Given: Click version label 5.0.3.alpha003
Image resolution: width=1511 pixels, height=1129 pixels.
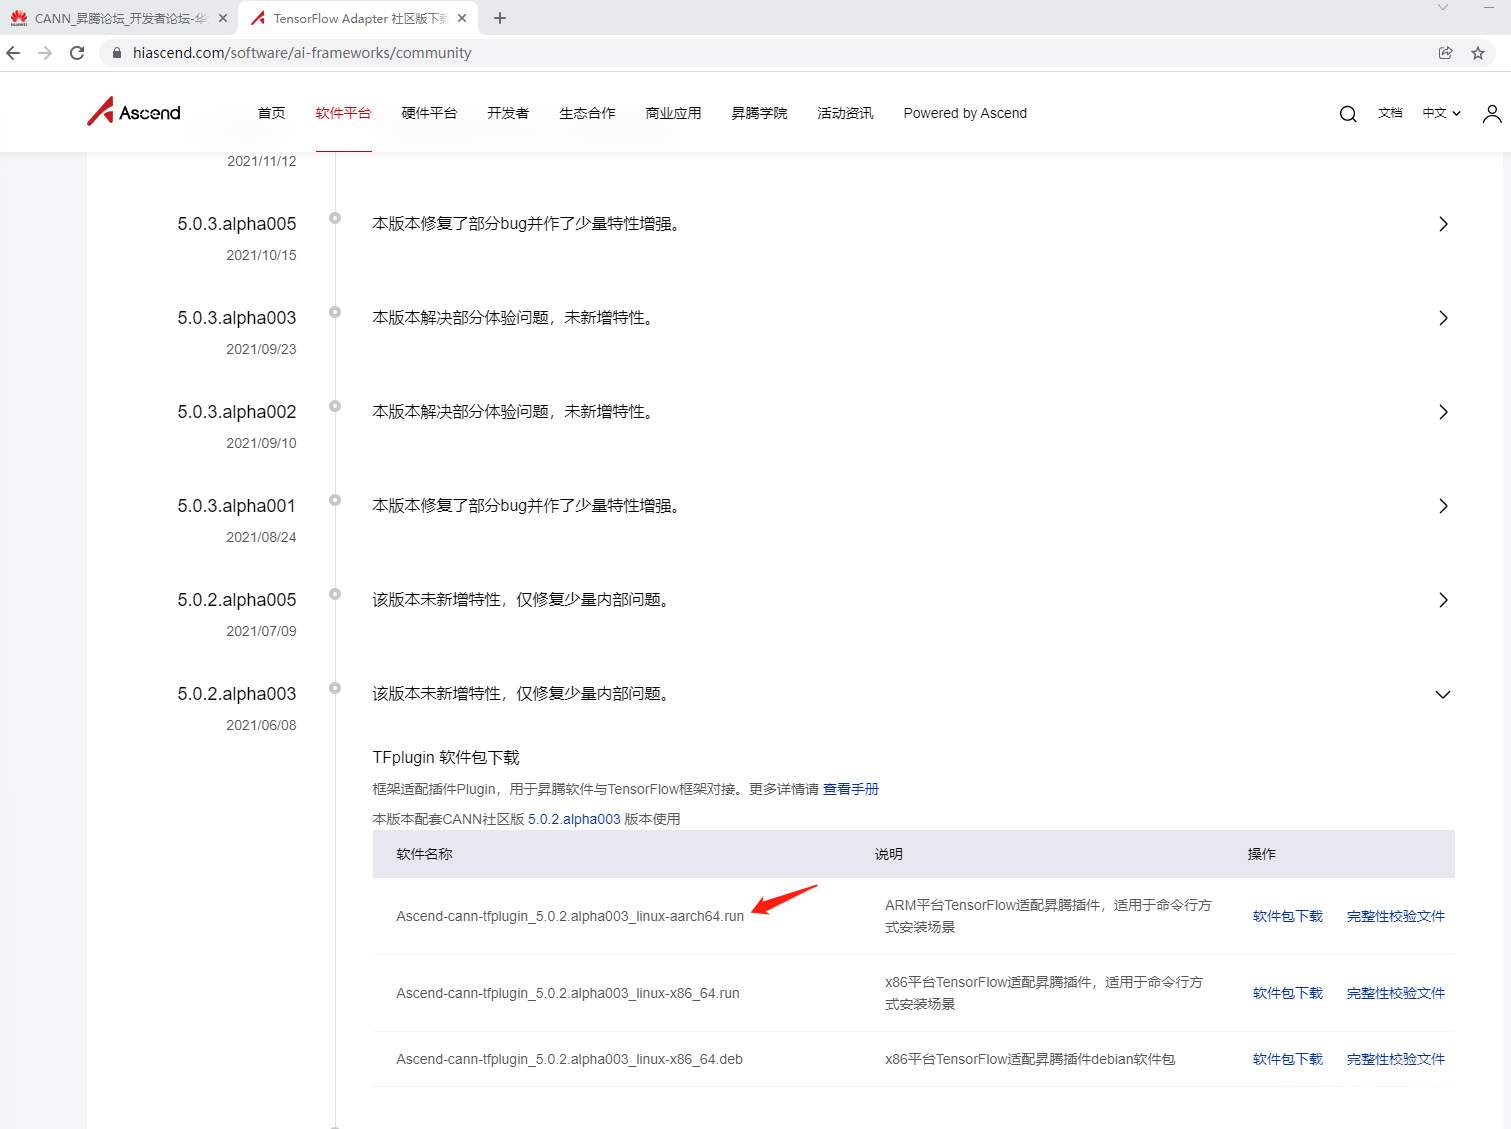Looking at the screenshot, I should click(237, 318).
